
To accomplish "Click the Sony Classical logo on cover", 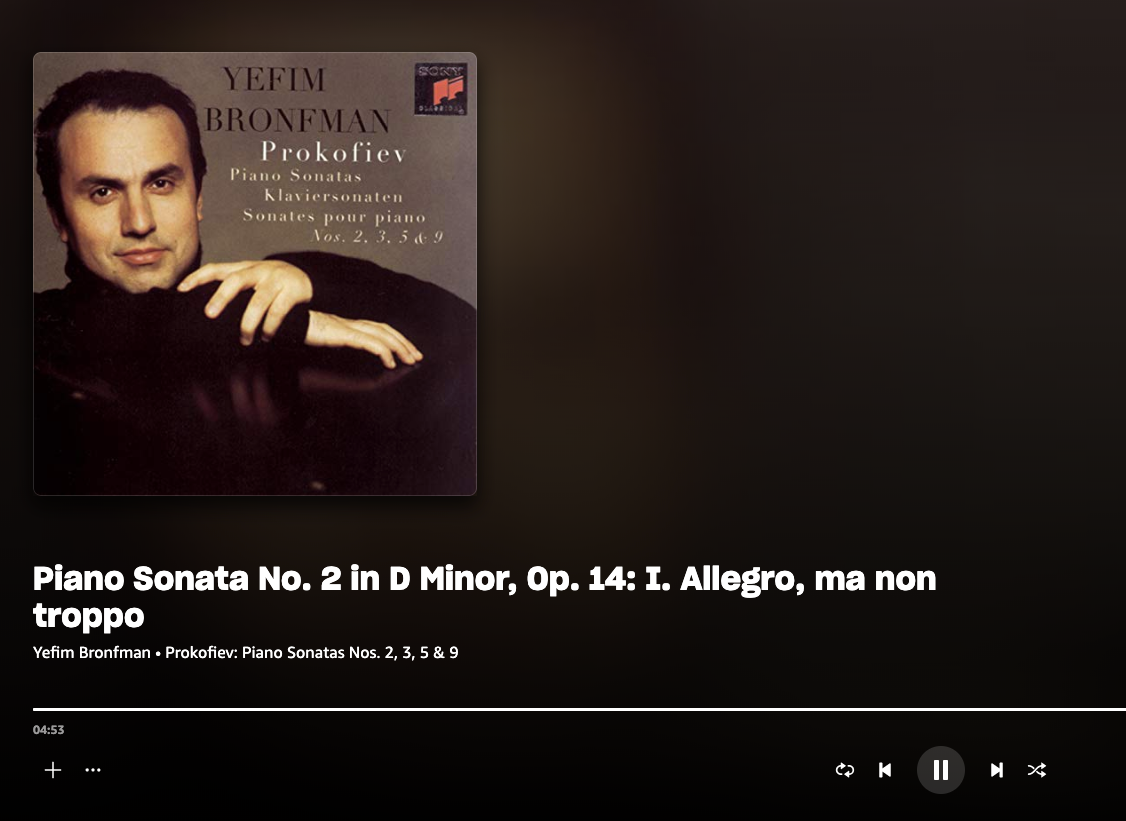I will pos(440,89).
